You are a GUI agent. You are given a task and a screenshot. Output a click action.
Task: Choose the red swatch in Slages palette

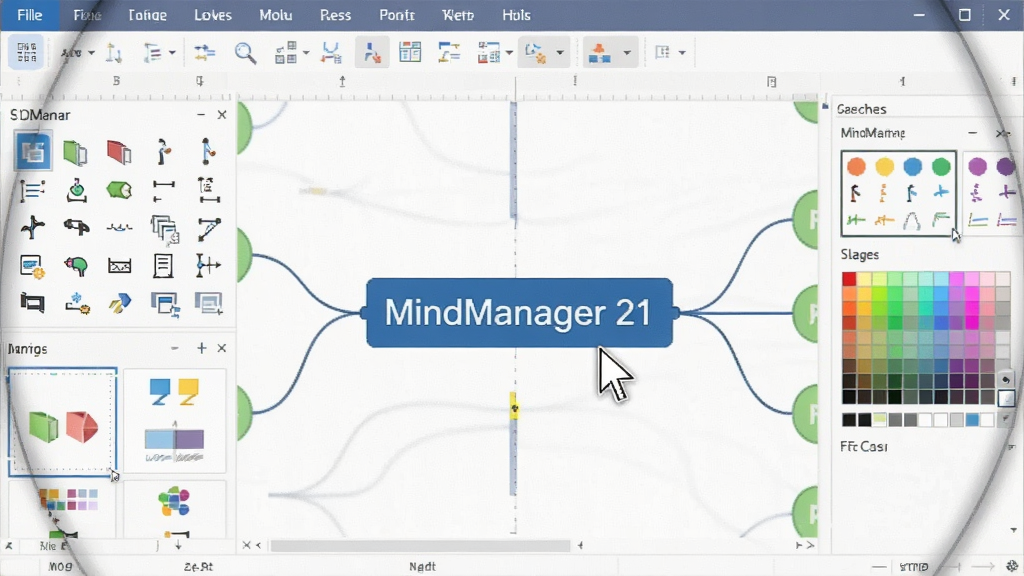849,279
